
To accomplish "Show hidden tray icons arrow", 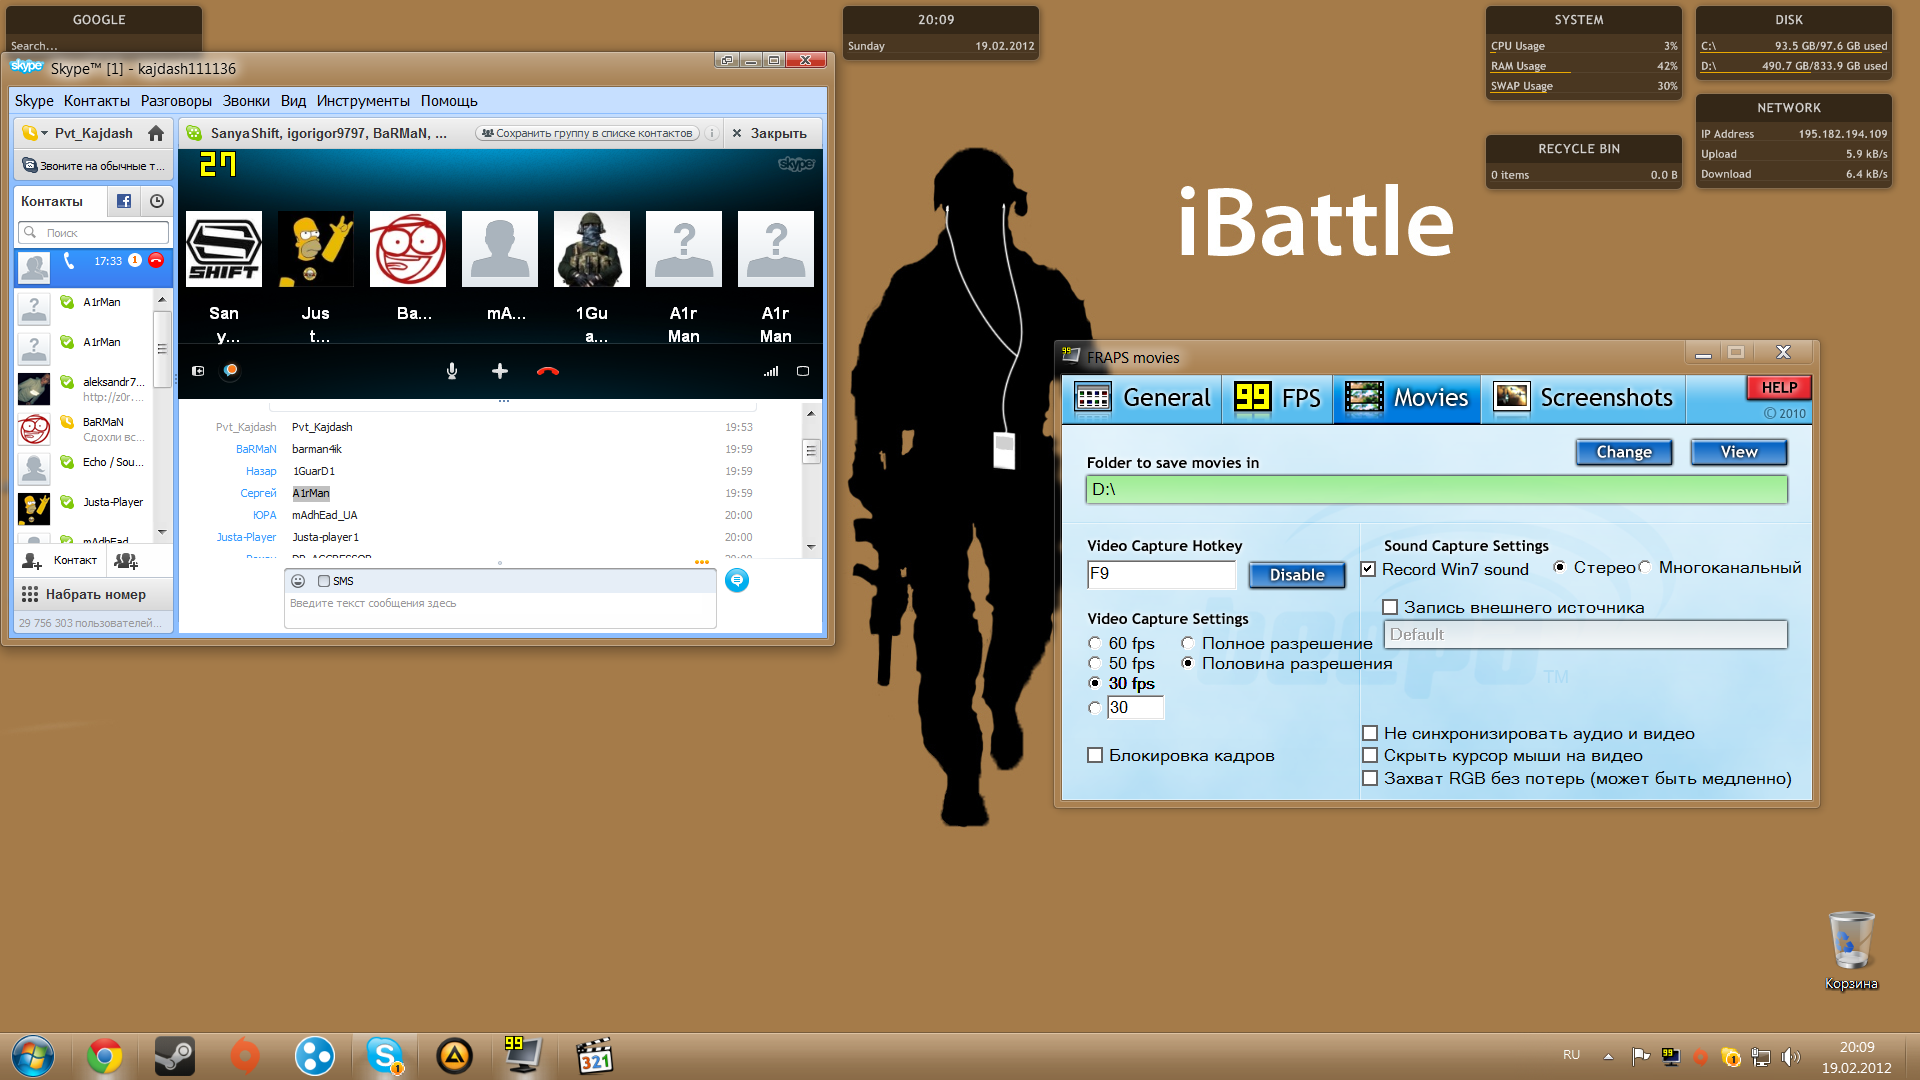I will pyautogui.click(x=1608, y=1056).
